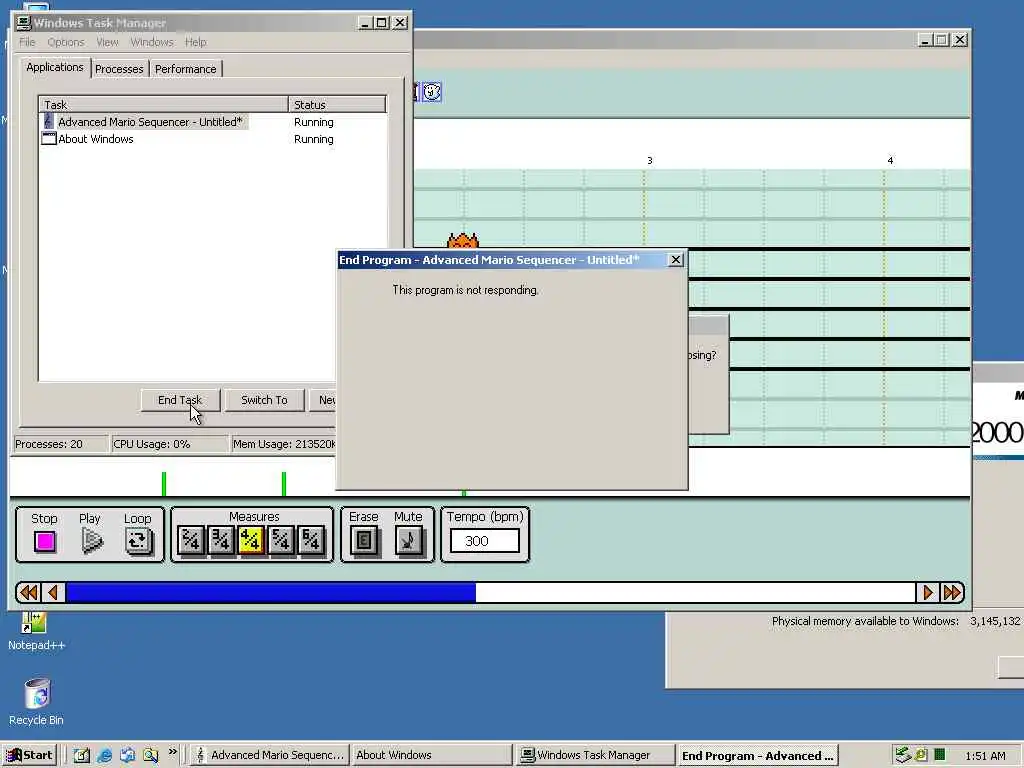Click End Program taskbar button
The image size is (1024, 768).
pos(757,756)
